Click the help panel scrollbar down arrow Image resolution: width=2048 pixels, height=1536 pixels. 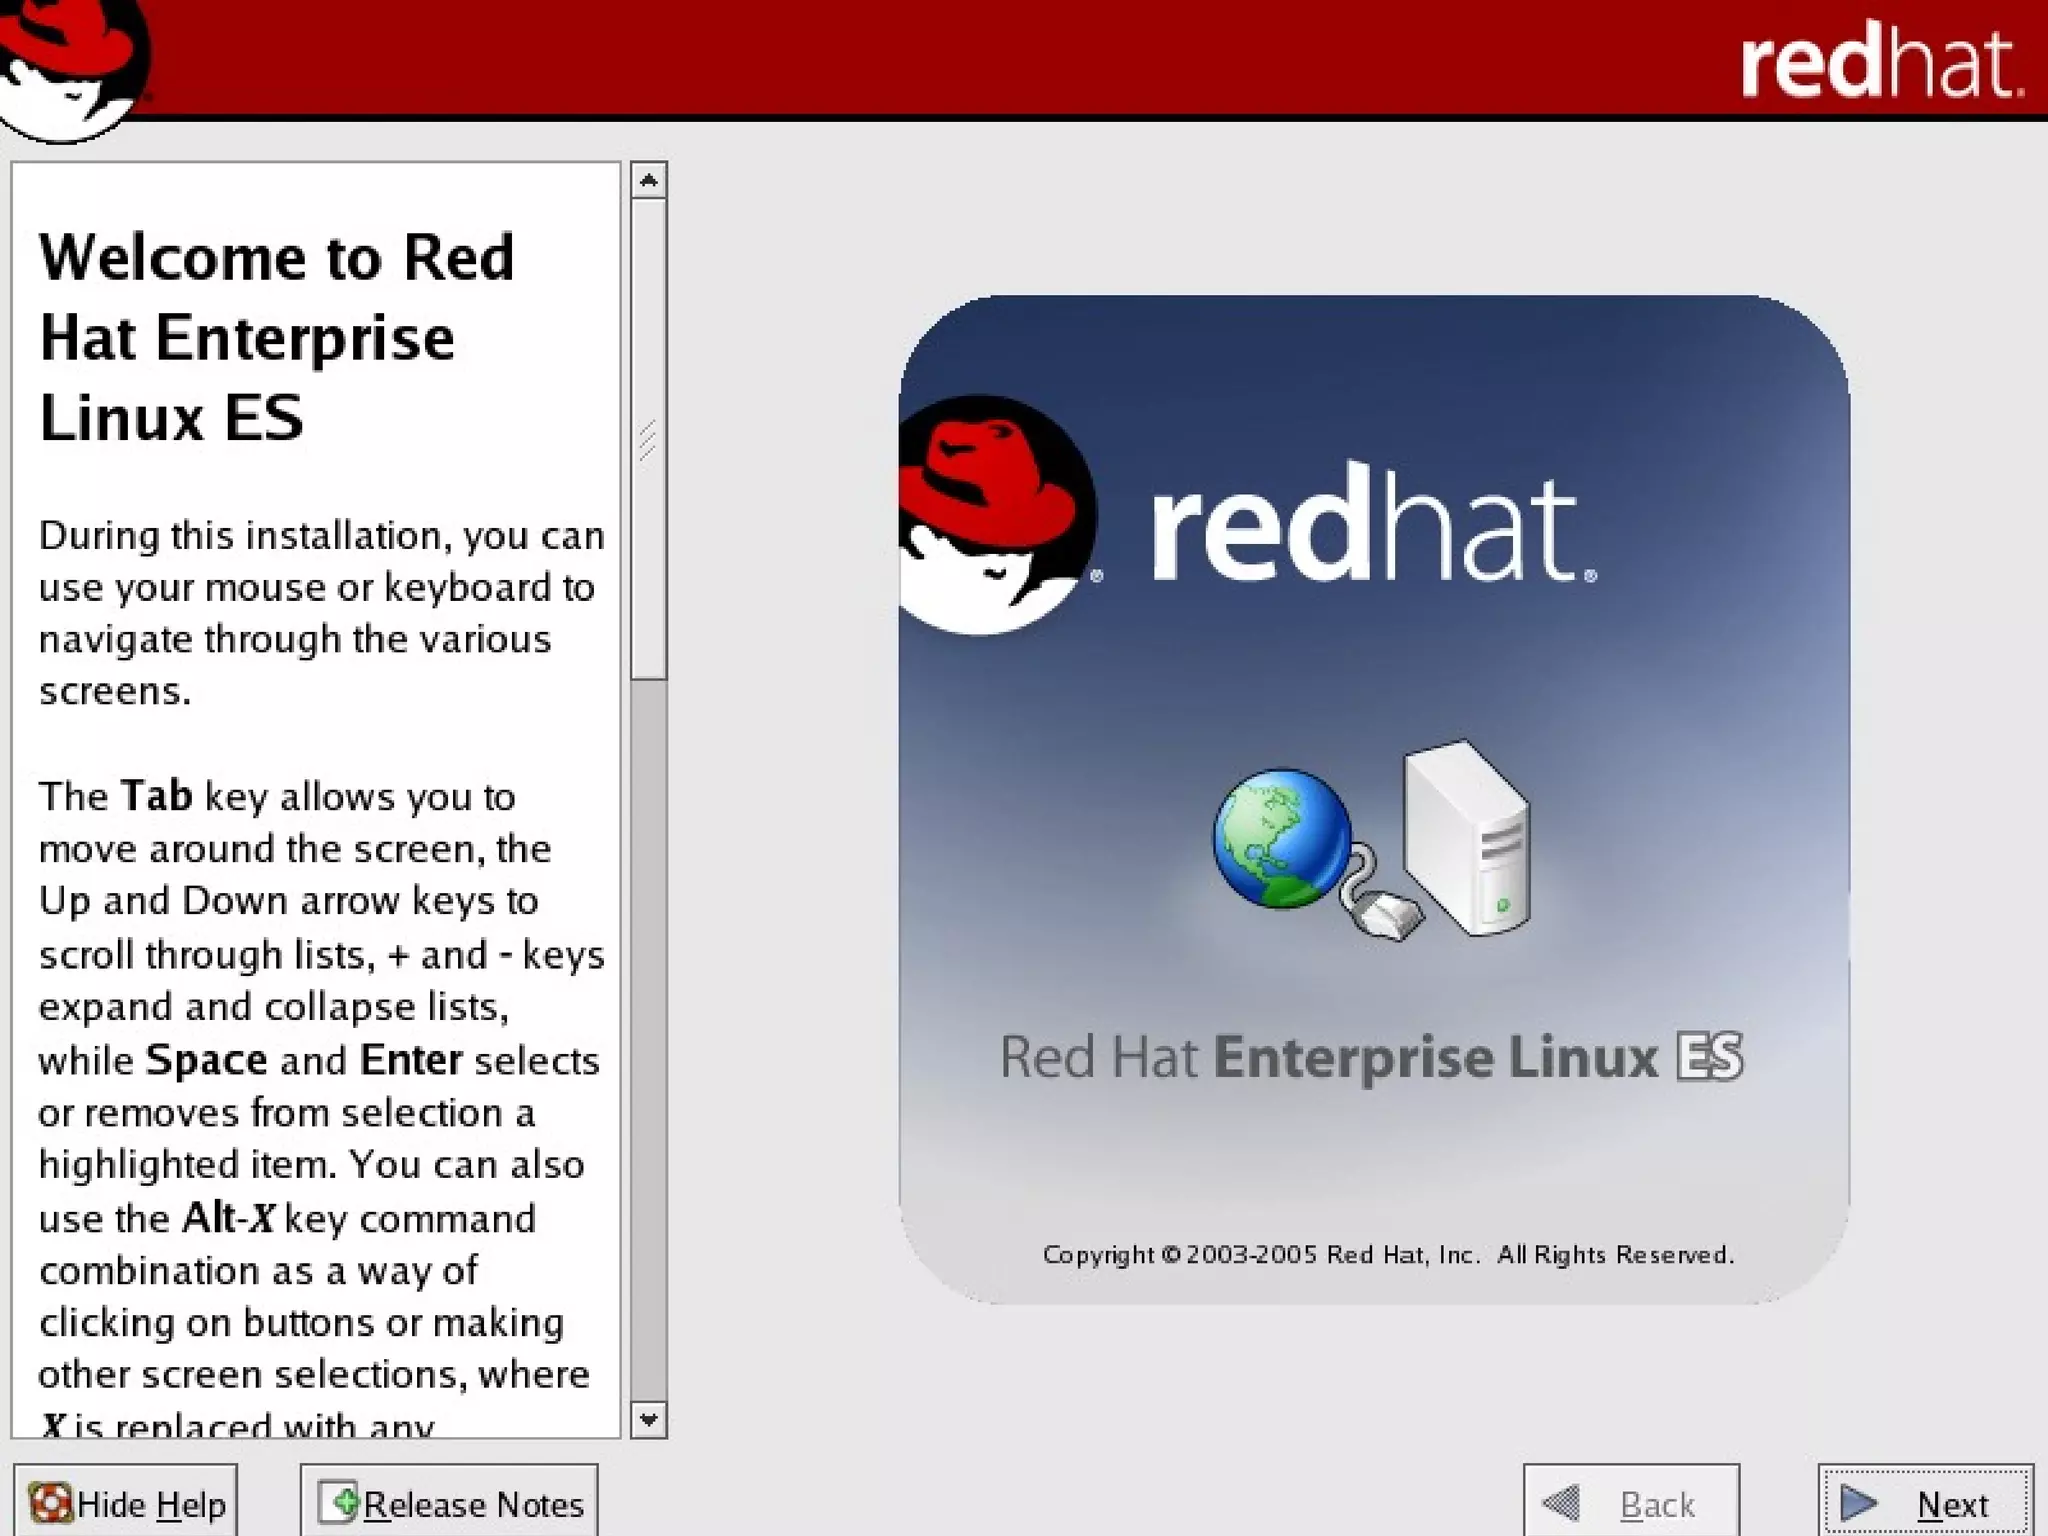[x=649, y=1419]
